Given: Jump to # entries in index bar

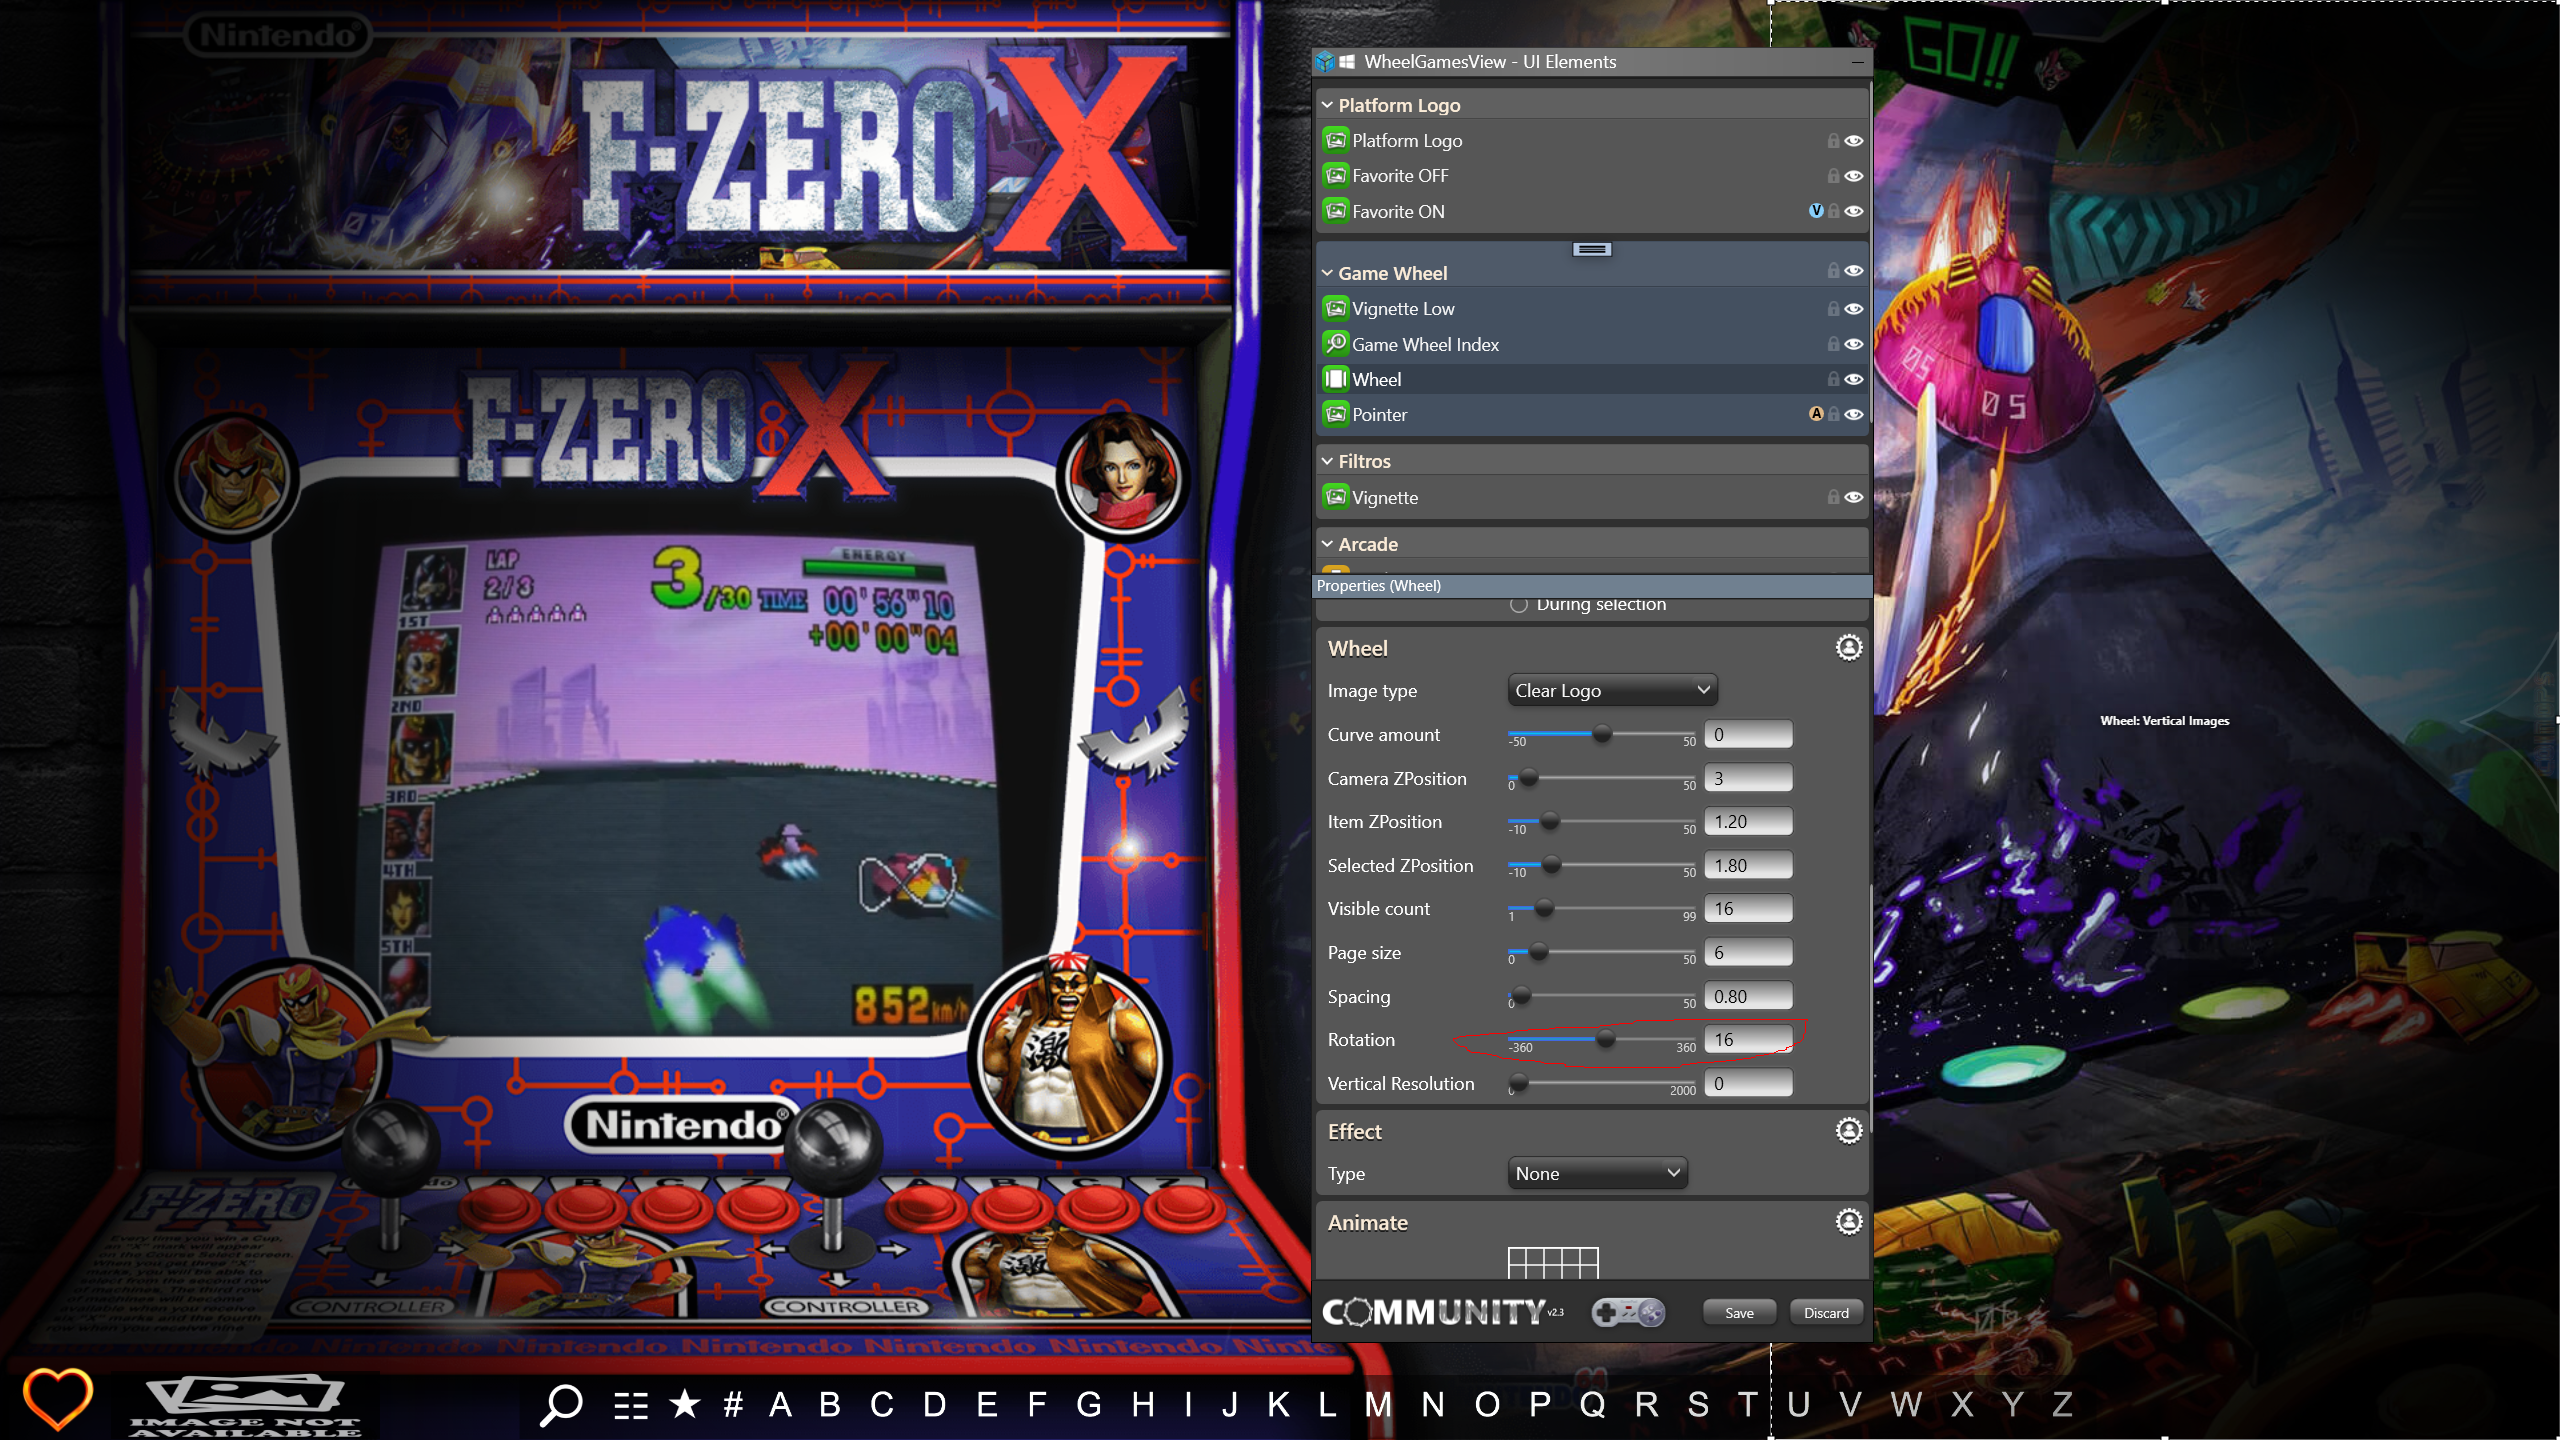Looking at the screenshot, I should (733, 1405).
